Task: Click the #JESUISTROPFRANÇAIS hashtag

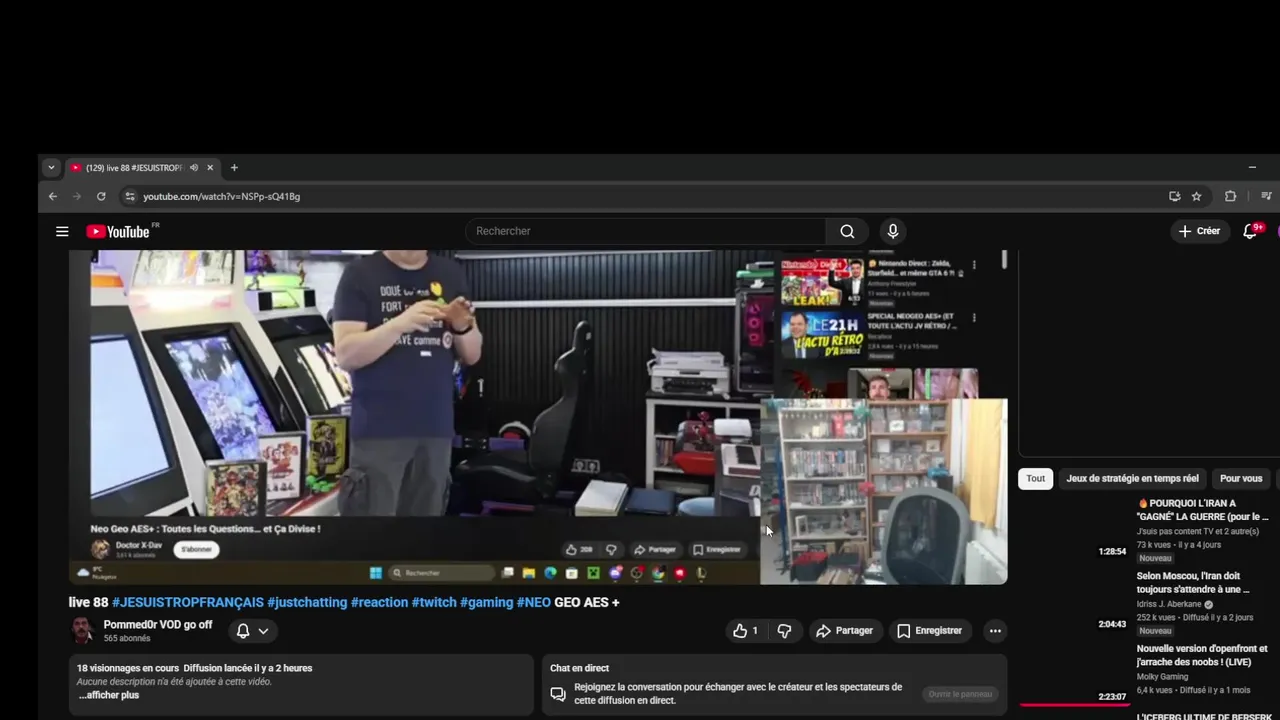Action: 188,602
